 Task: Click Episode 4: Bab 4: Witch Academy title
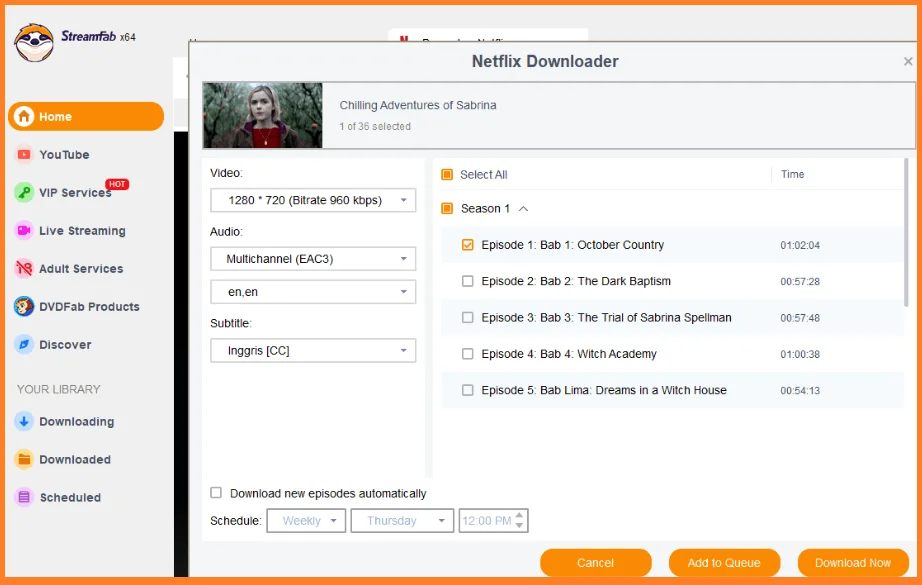569,354
